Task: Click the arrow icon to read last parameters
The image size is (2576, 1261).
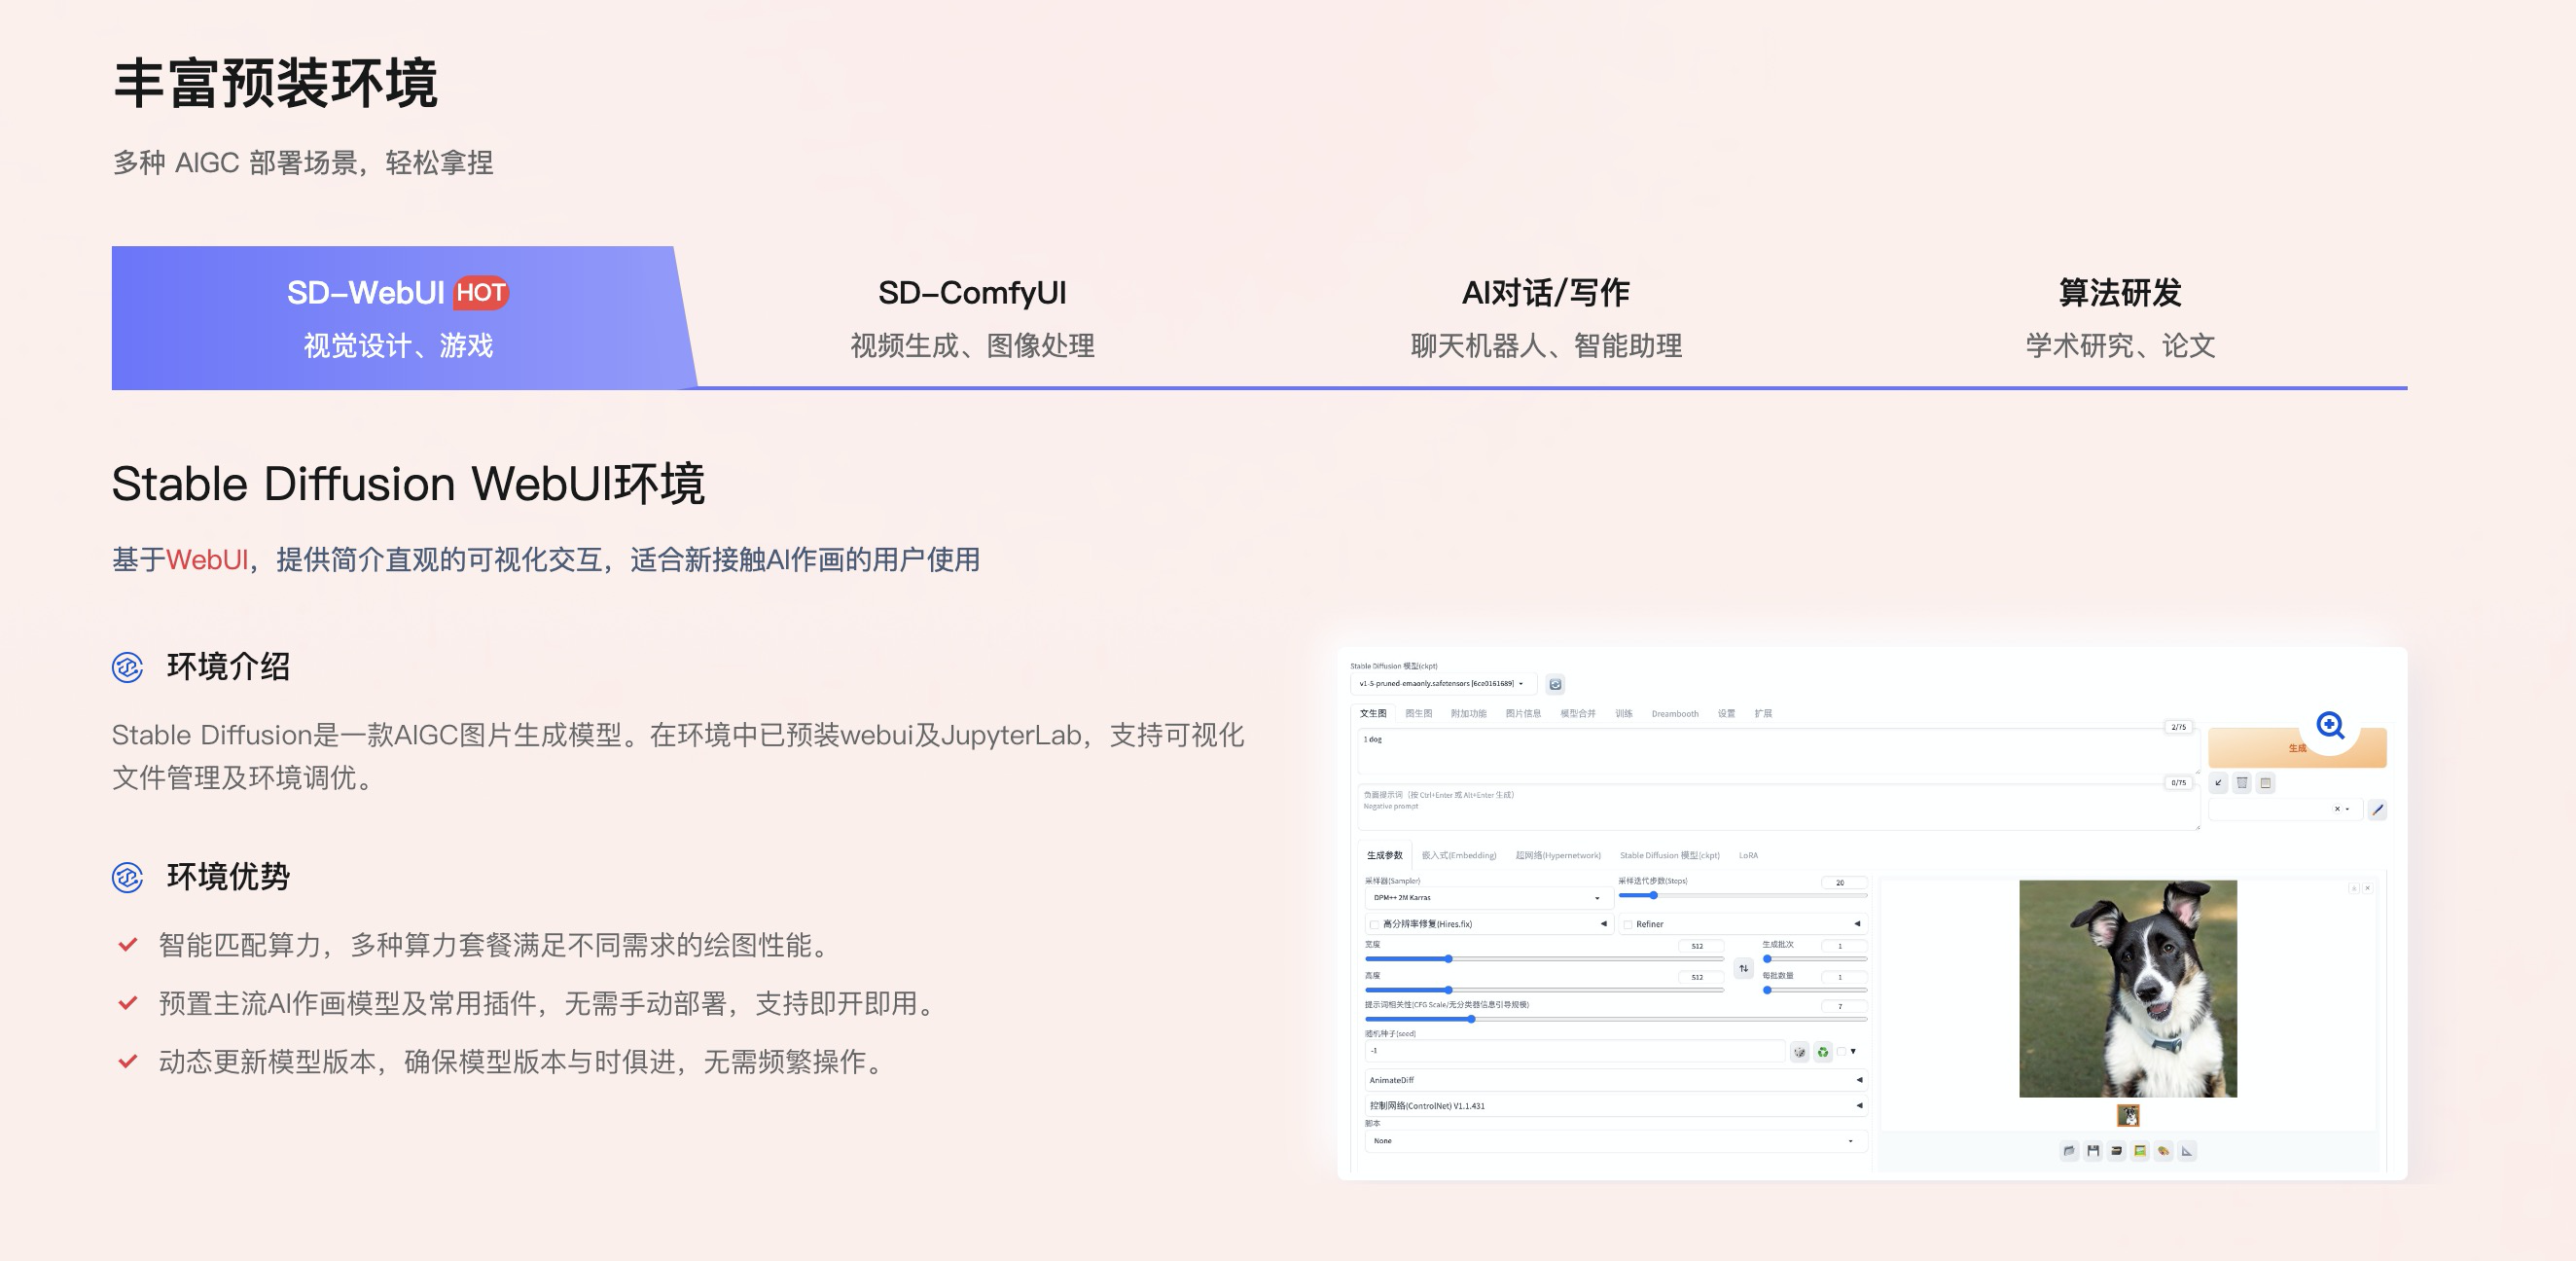Action: (x=2218, y=783)
